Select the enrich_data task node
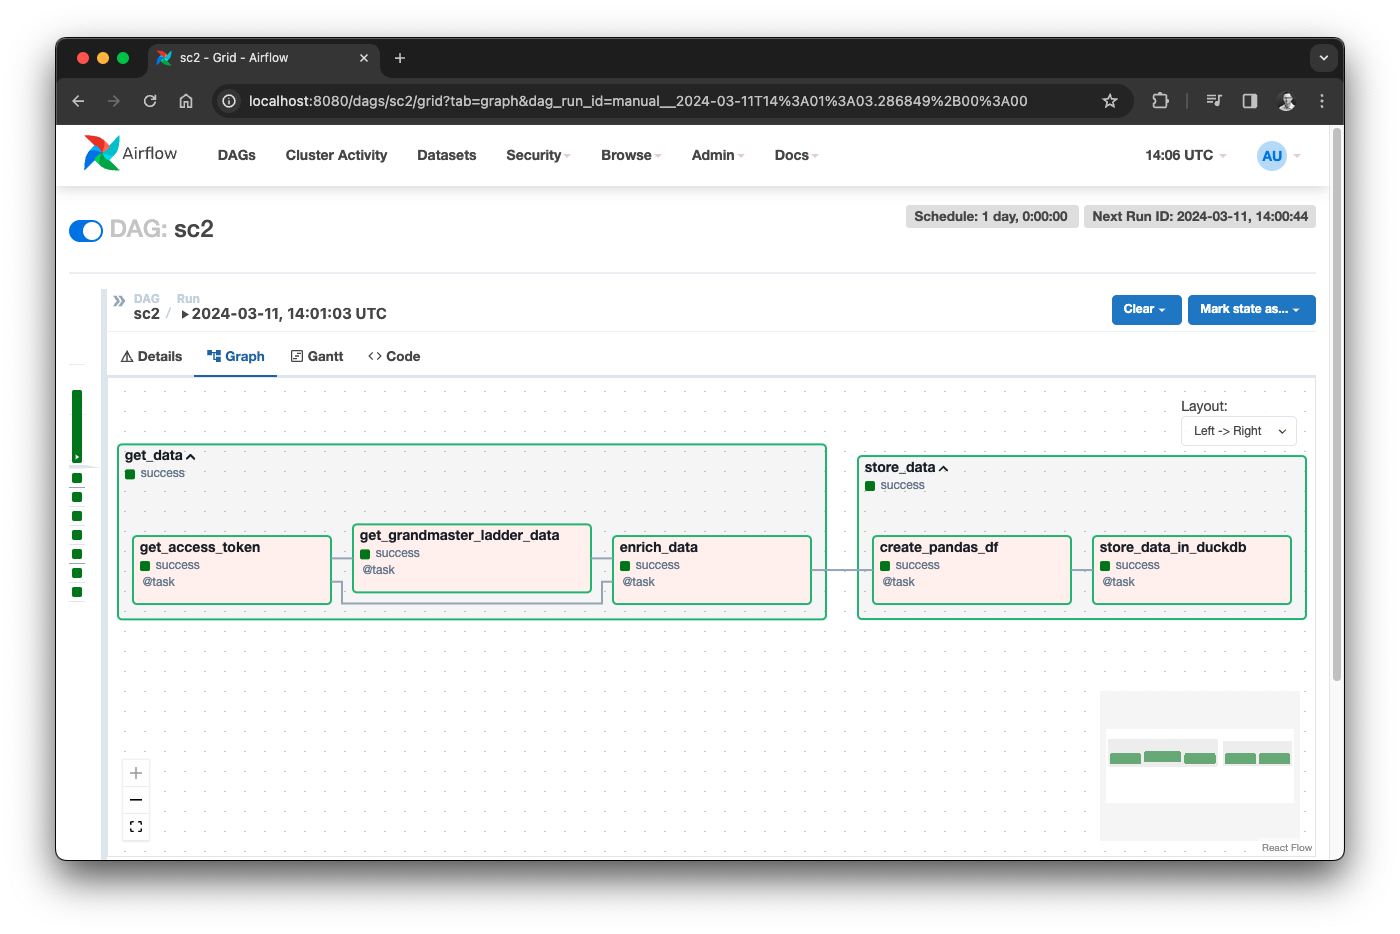The image size is (1400, 934). [711, 570]
